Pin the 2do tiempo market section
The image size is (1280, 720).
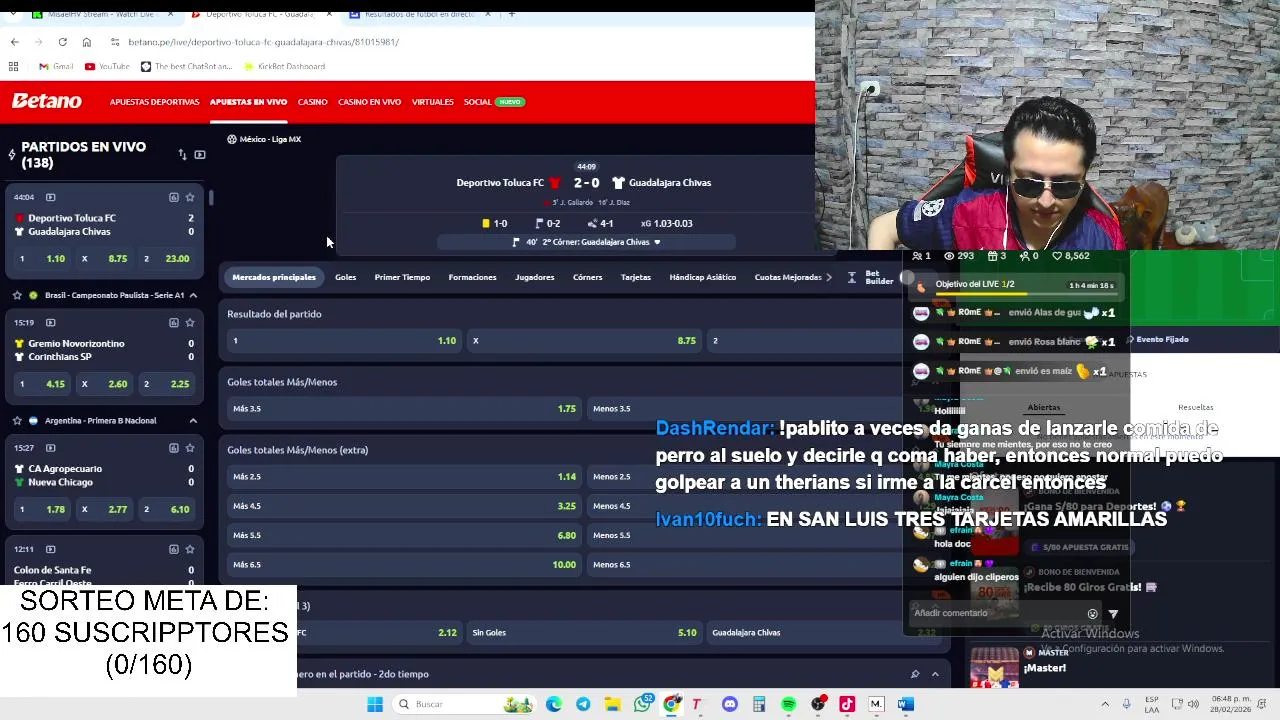point(914,674)
